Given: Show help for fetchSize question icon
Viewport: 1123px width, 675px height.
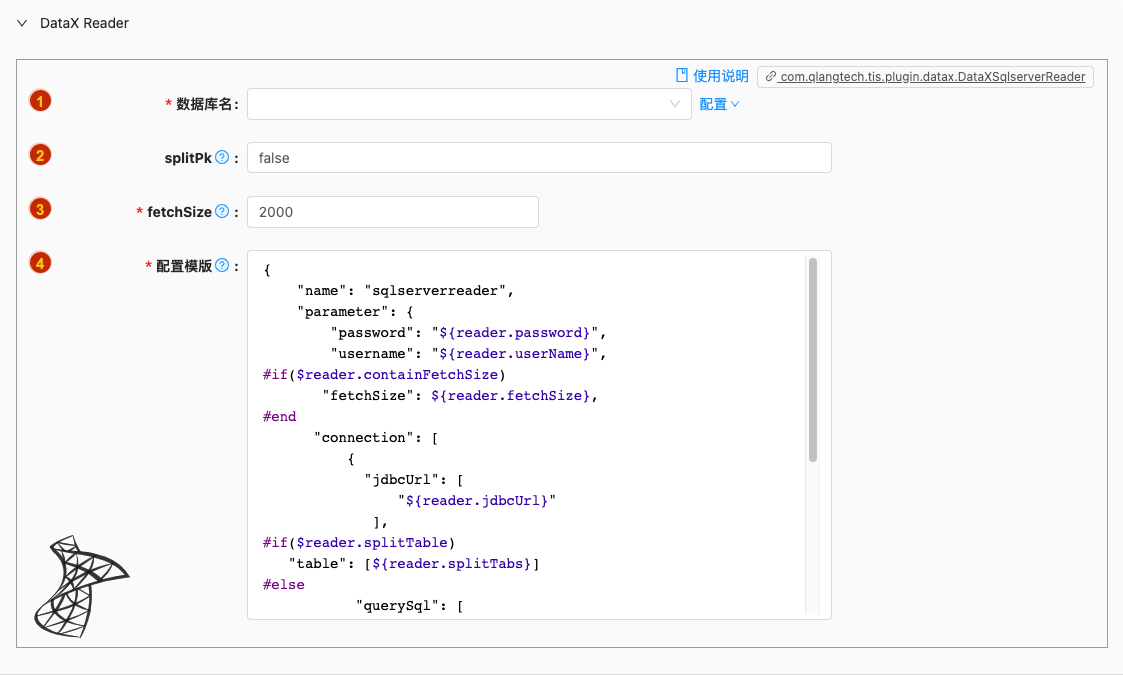Looking at the screenshot, I should coord(222,211).
